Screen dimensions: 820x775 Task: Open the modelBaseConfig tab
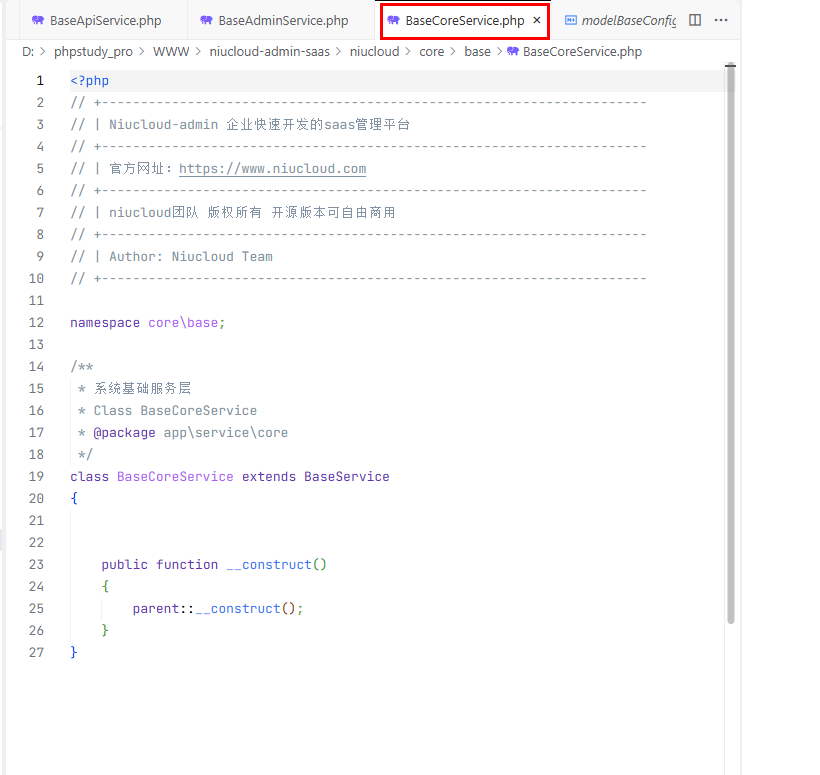[x=628, y=20]
